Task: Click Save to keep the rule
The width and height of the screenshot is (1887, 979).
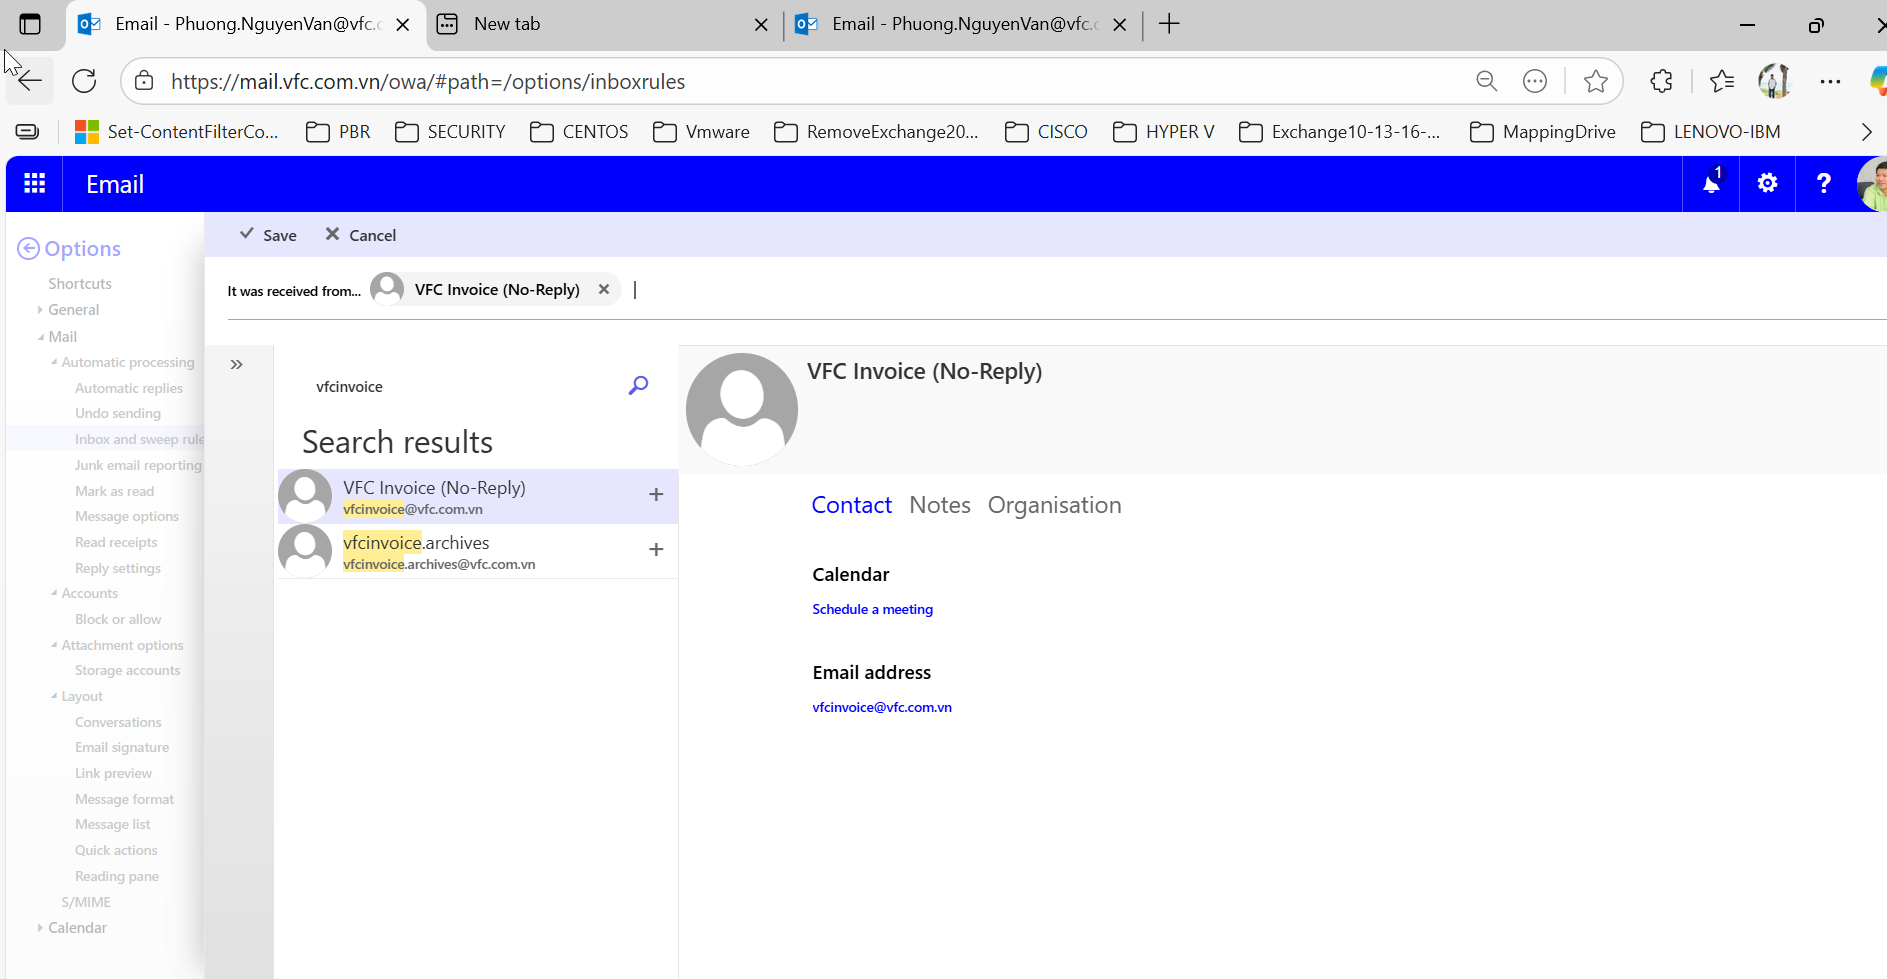Action: pos(268,235)
